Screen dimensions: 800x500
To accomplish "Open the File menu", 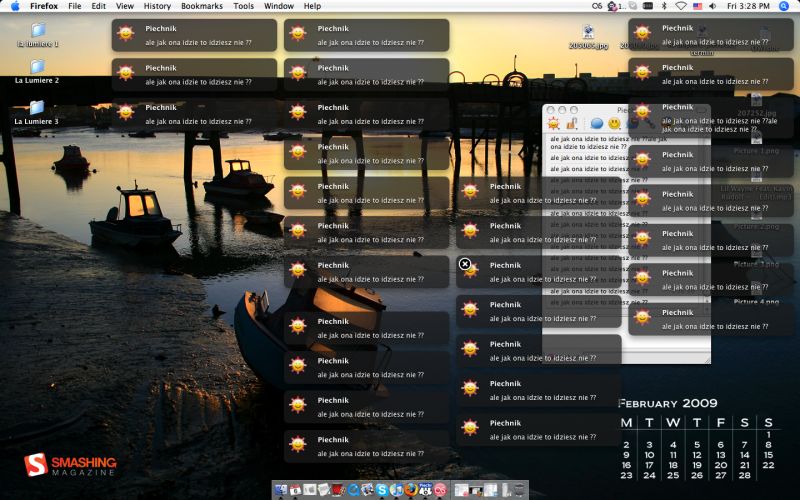I will click(x=74, y=6).
